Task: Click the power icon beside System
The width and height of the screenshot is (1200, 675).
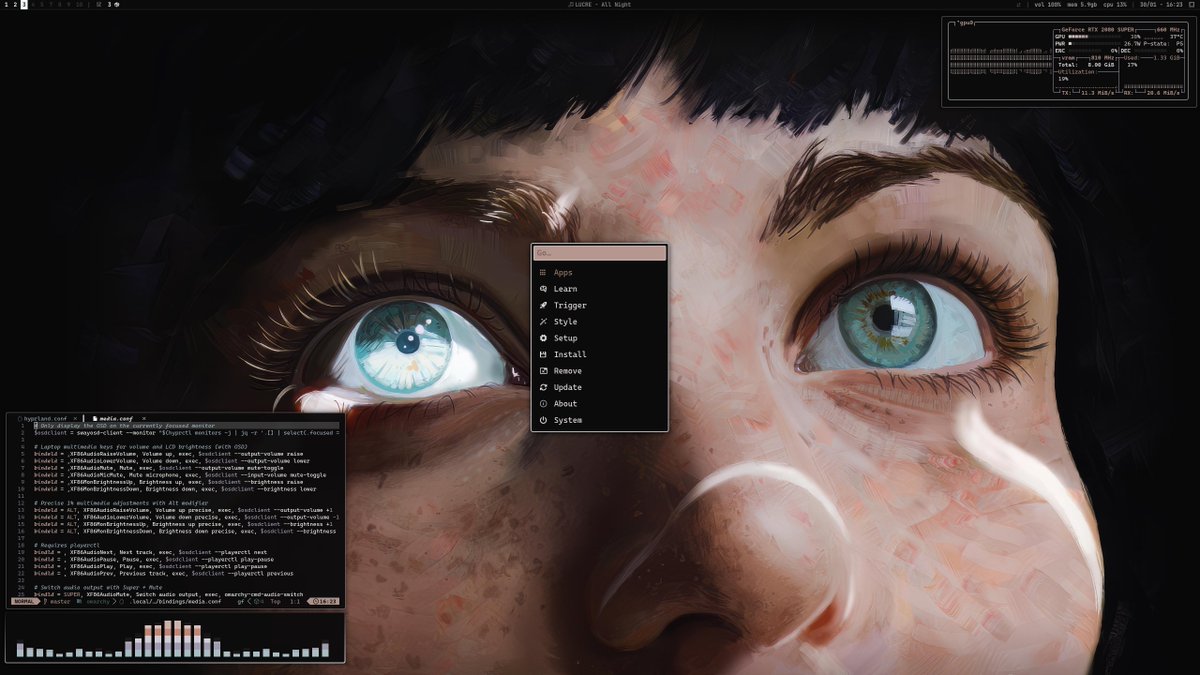Action: point(543,420)
